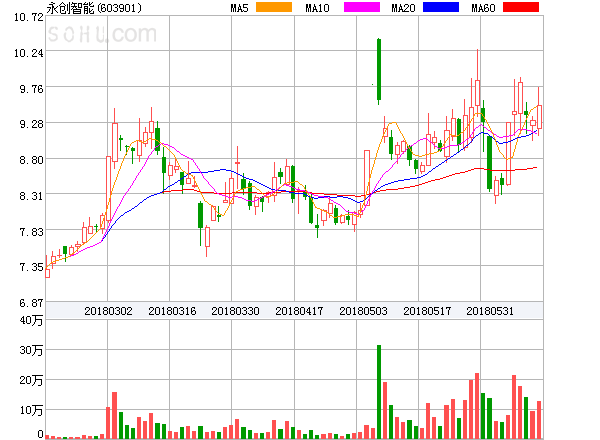600x440 pixels.
Task: Click the 20180517 date label
Action: point(427,311)
